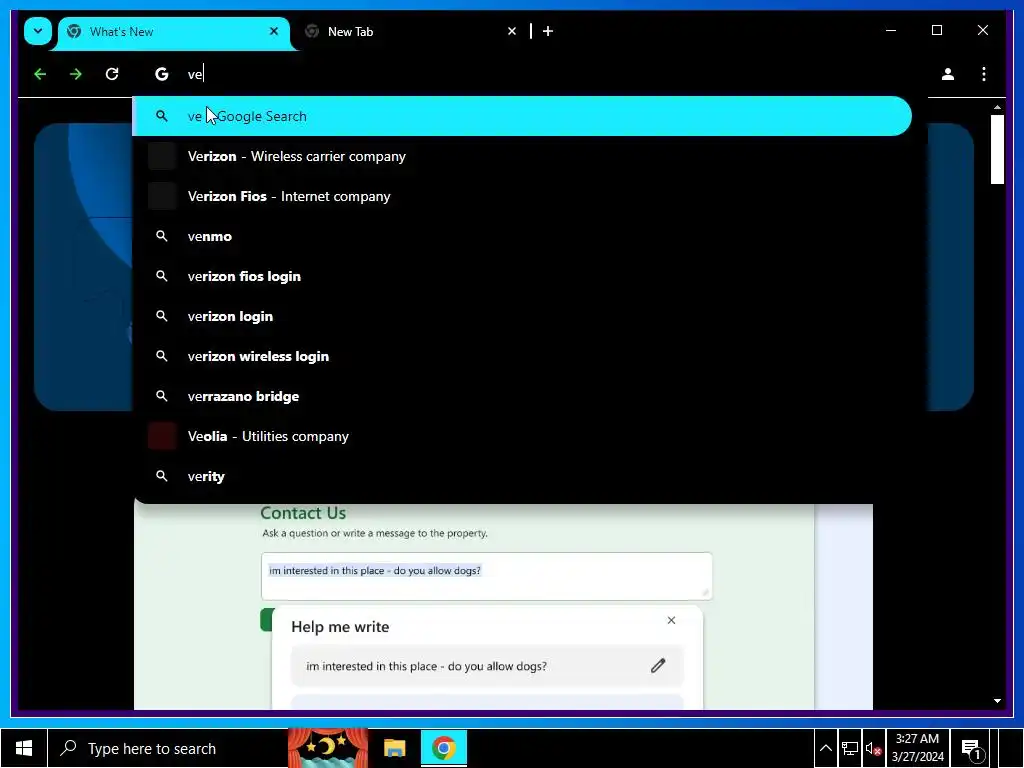1024x768 pixels.
Task: Open a new tab with plus button
Action: coord(548,31)
